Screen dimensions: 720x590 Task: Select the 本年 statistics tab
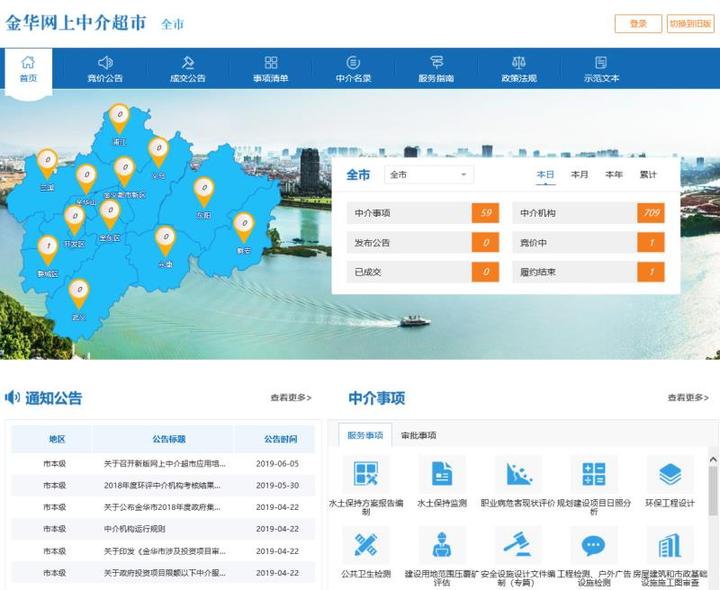pyautogui.click(x=614, y=175)
